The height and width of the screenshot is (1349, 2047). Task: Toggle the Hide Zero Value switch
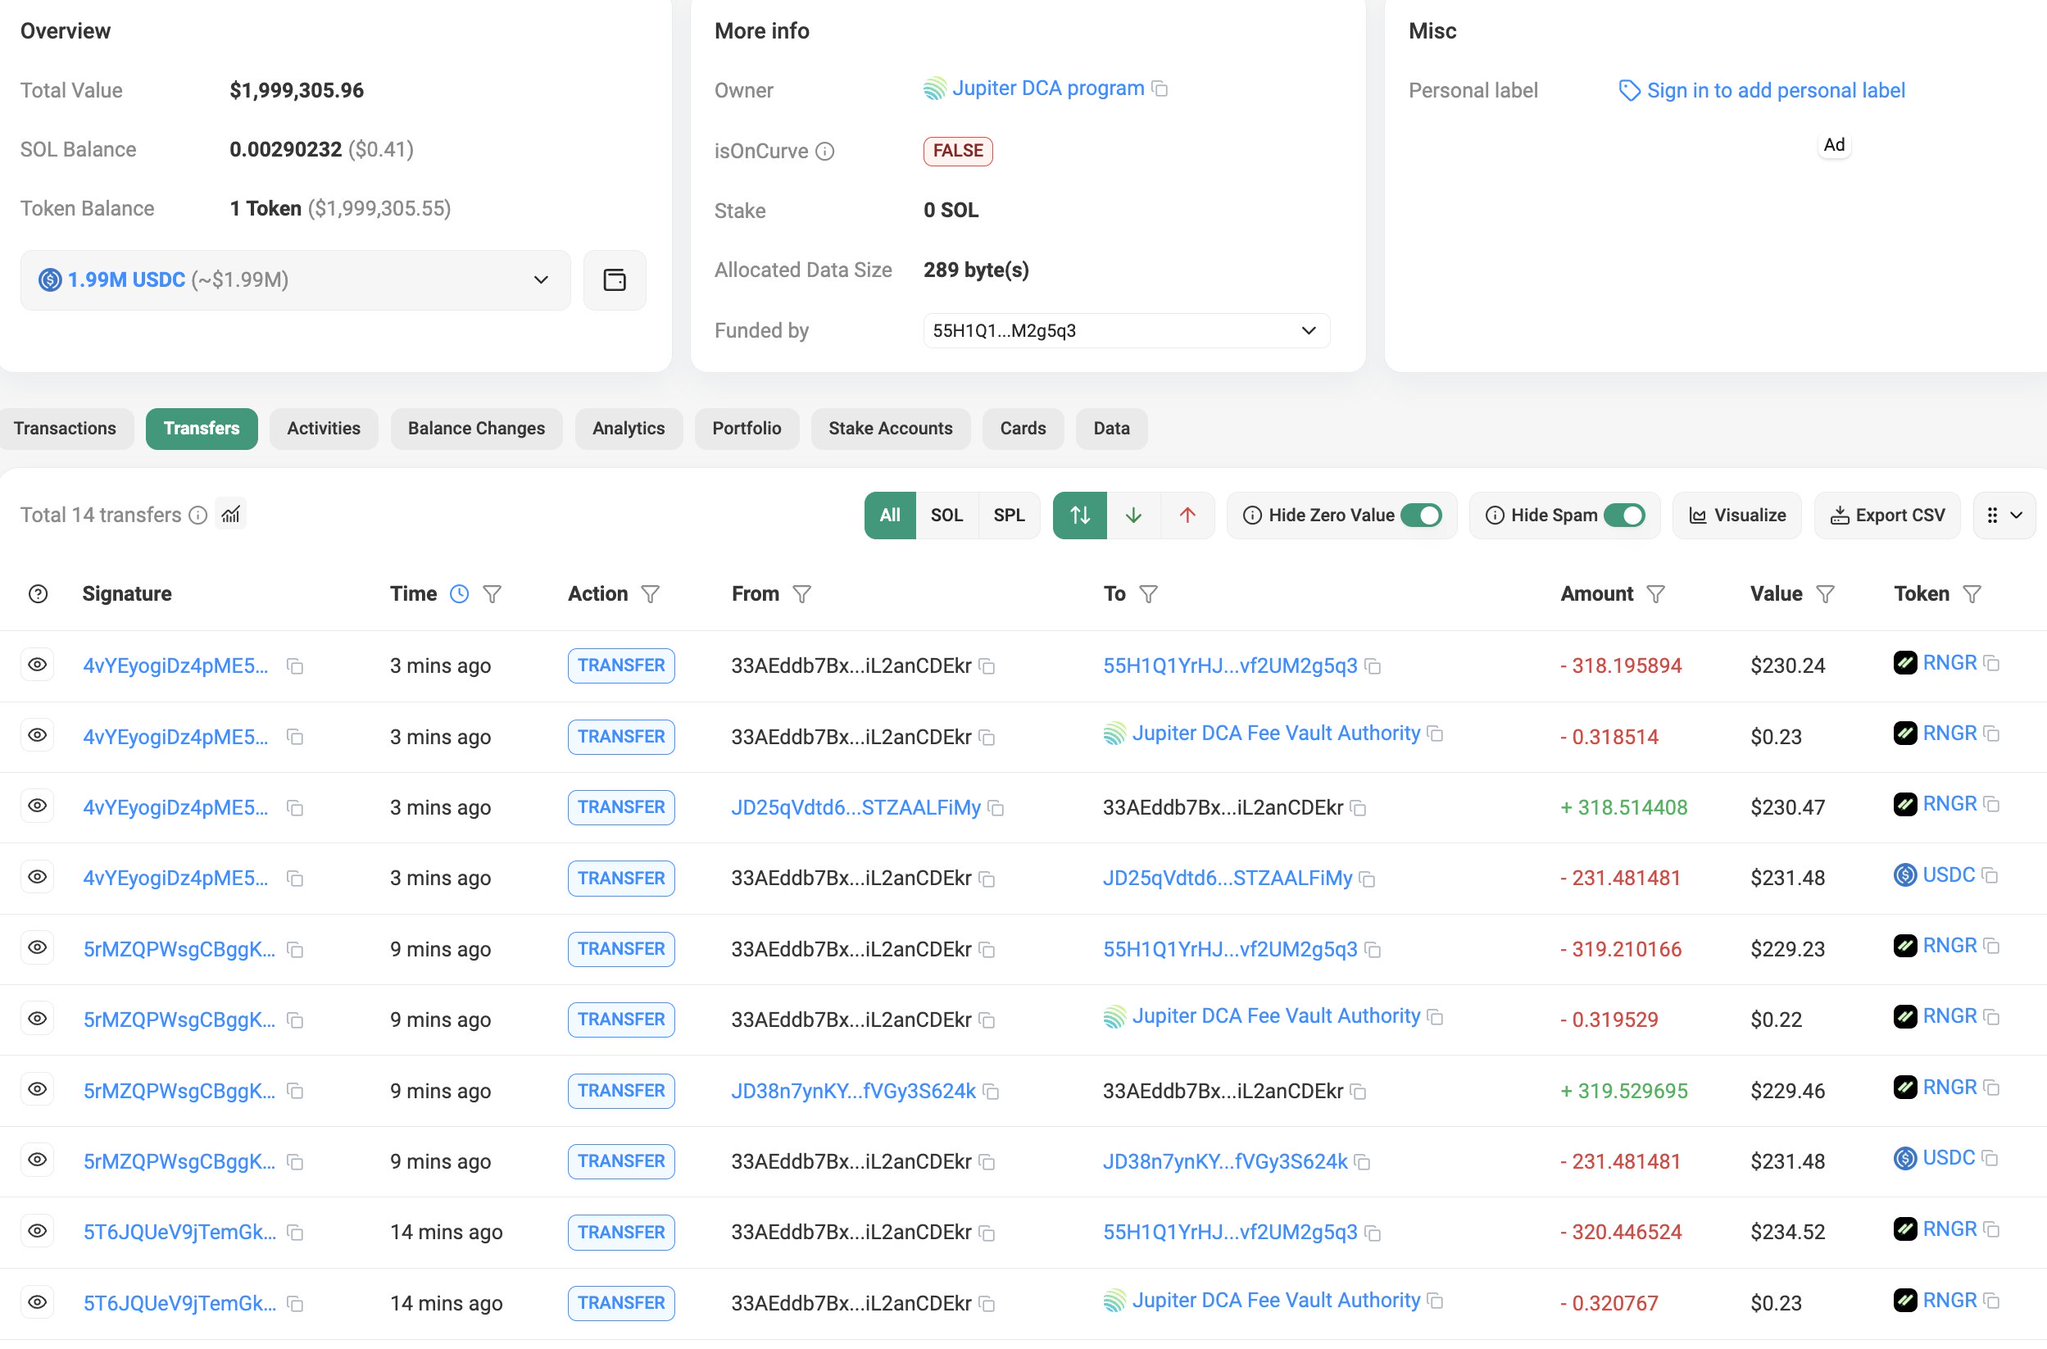(1421, 515)
